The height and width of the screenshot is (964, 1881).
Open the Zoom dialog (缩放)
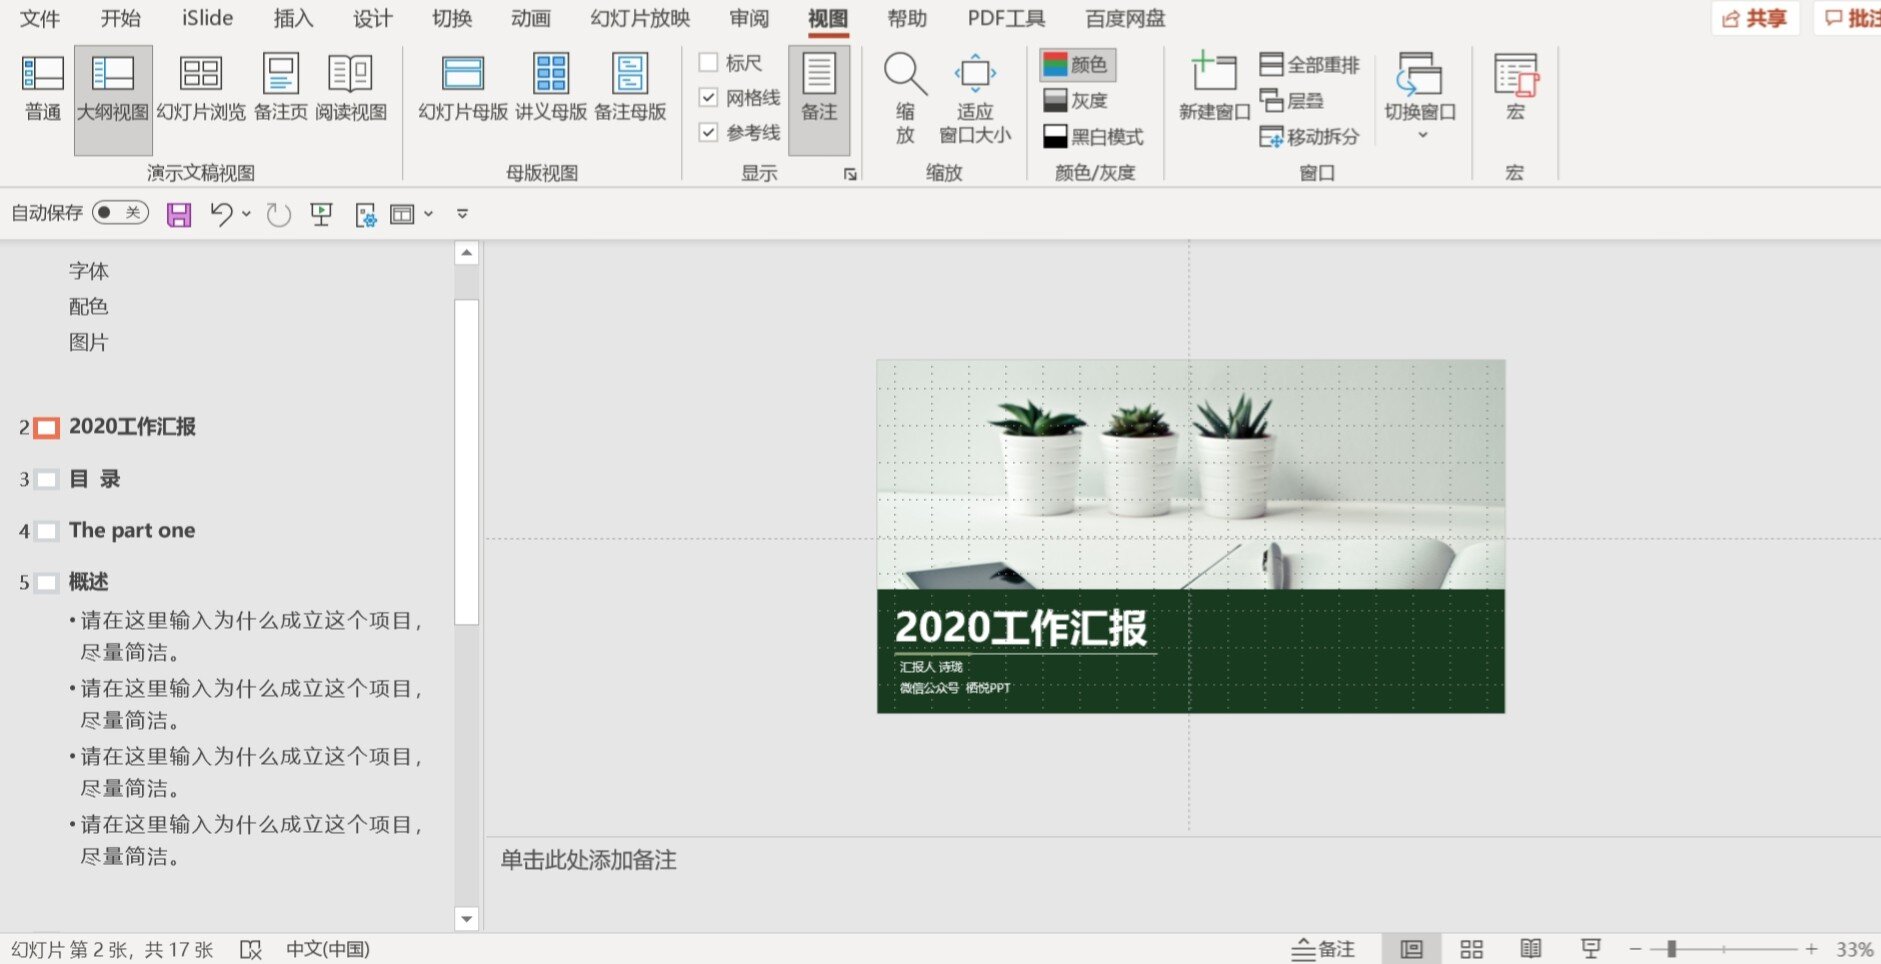tap(905, 99)
